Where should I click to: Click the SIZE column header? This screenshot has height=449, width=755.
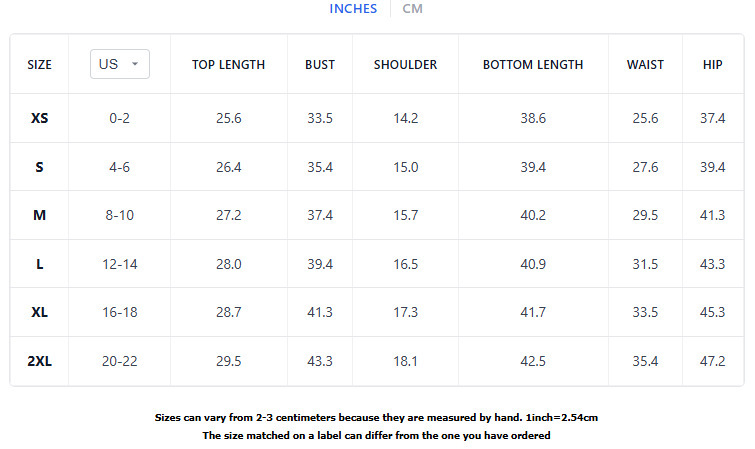tap(40, 65)
